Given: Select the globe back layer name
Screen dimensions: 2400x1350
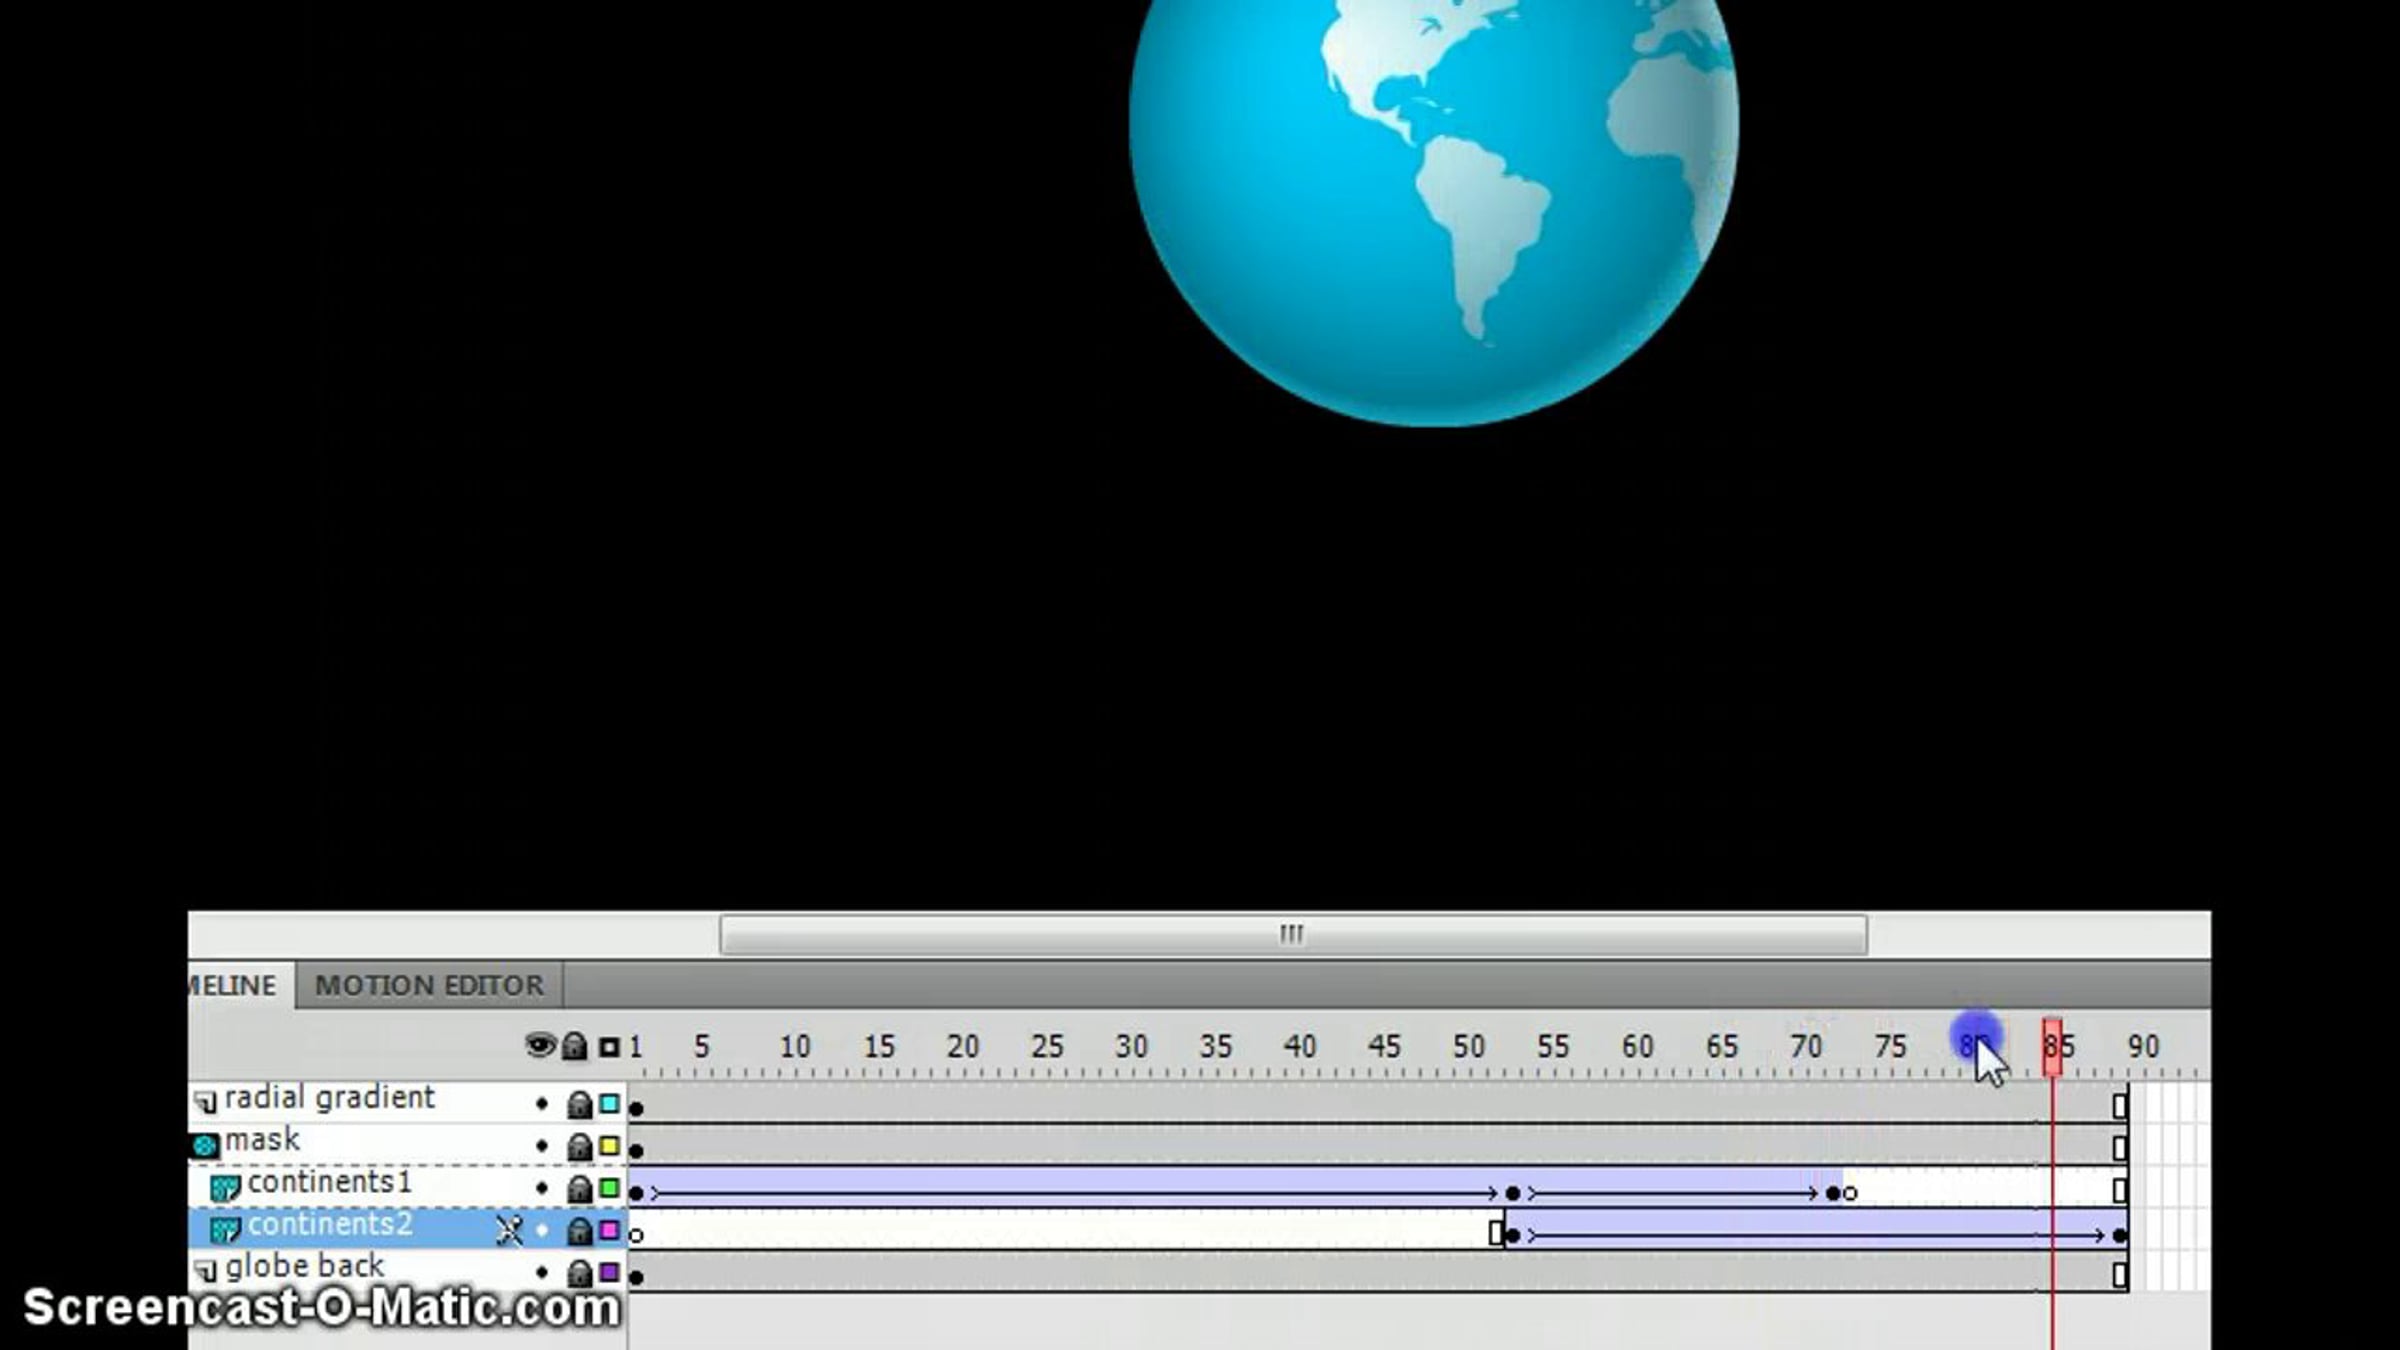Looking at the screenshot, I should pyautogui.click(x=304, y=1267).
